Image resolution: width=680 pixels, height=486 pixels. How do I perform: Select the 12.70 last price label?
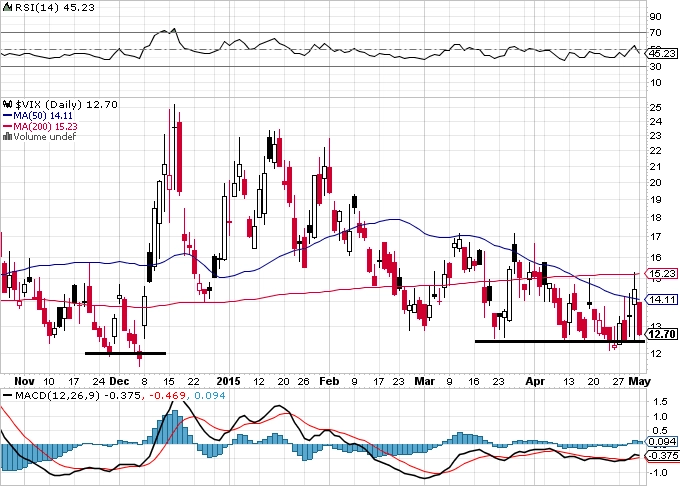click(662, 334)
